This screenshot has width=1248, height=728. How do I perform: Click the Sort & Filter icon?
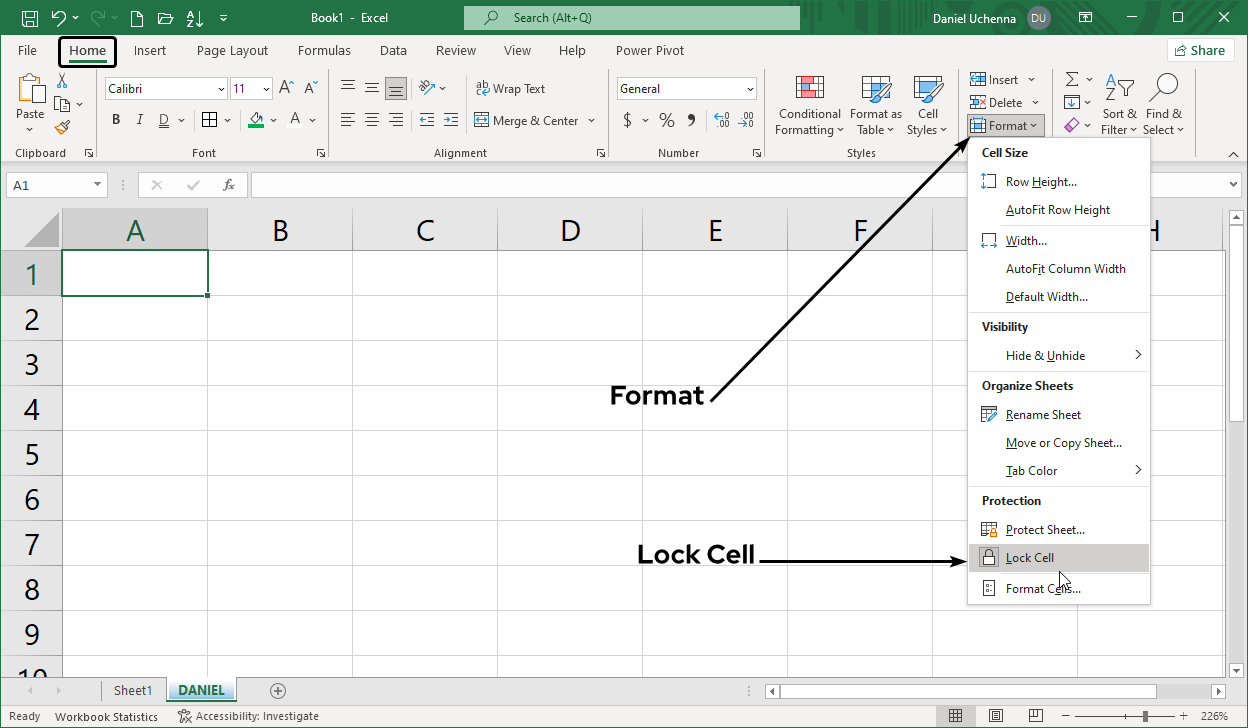1119,105
